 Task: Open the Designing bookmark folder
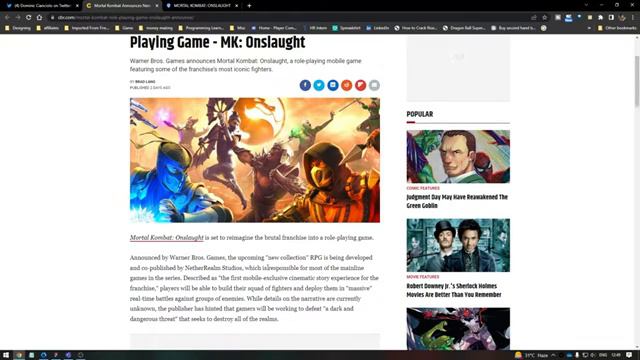[18, 28]
